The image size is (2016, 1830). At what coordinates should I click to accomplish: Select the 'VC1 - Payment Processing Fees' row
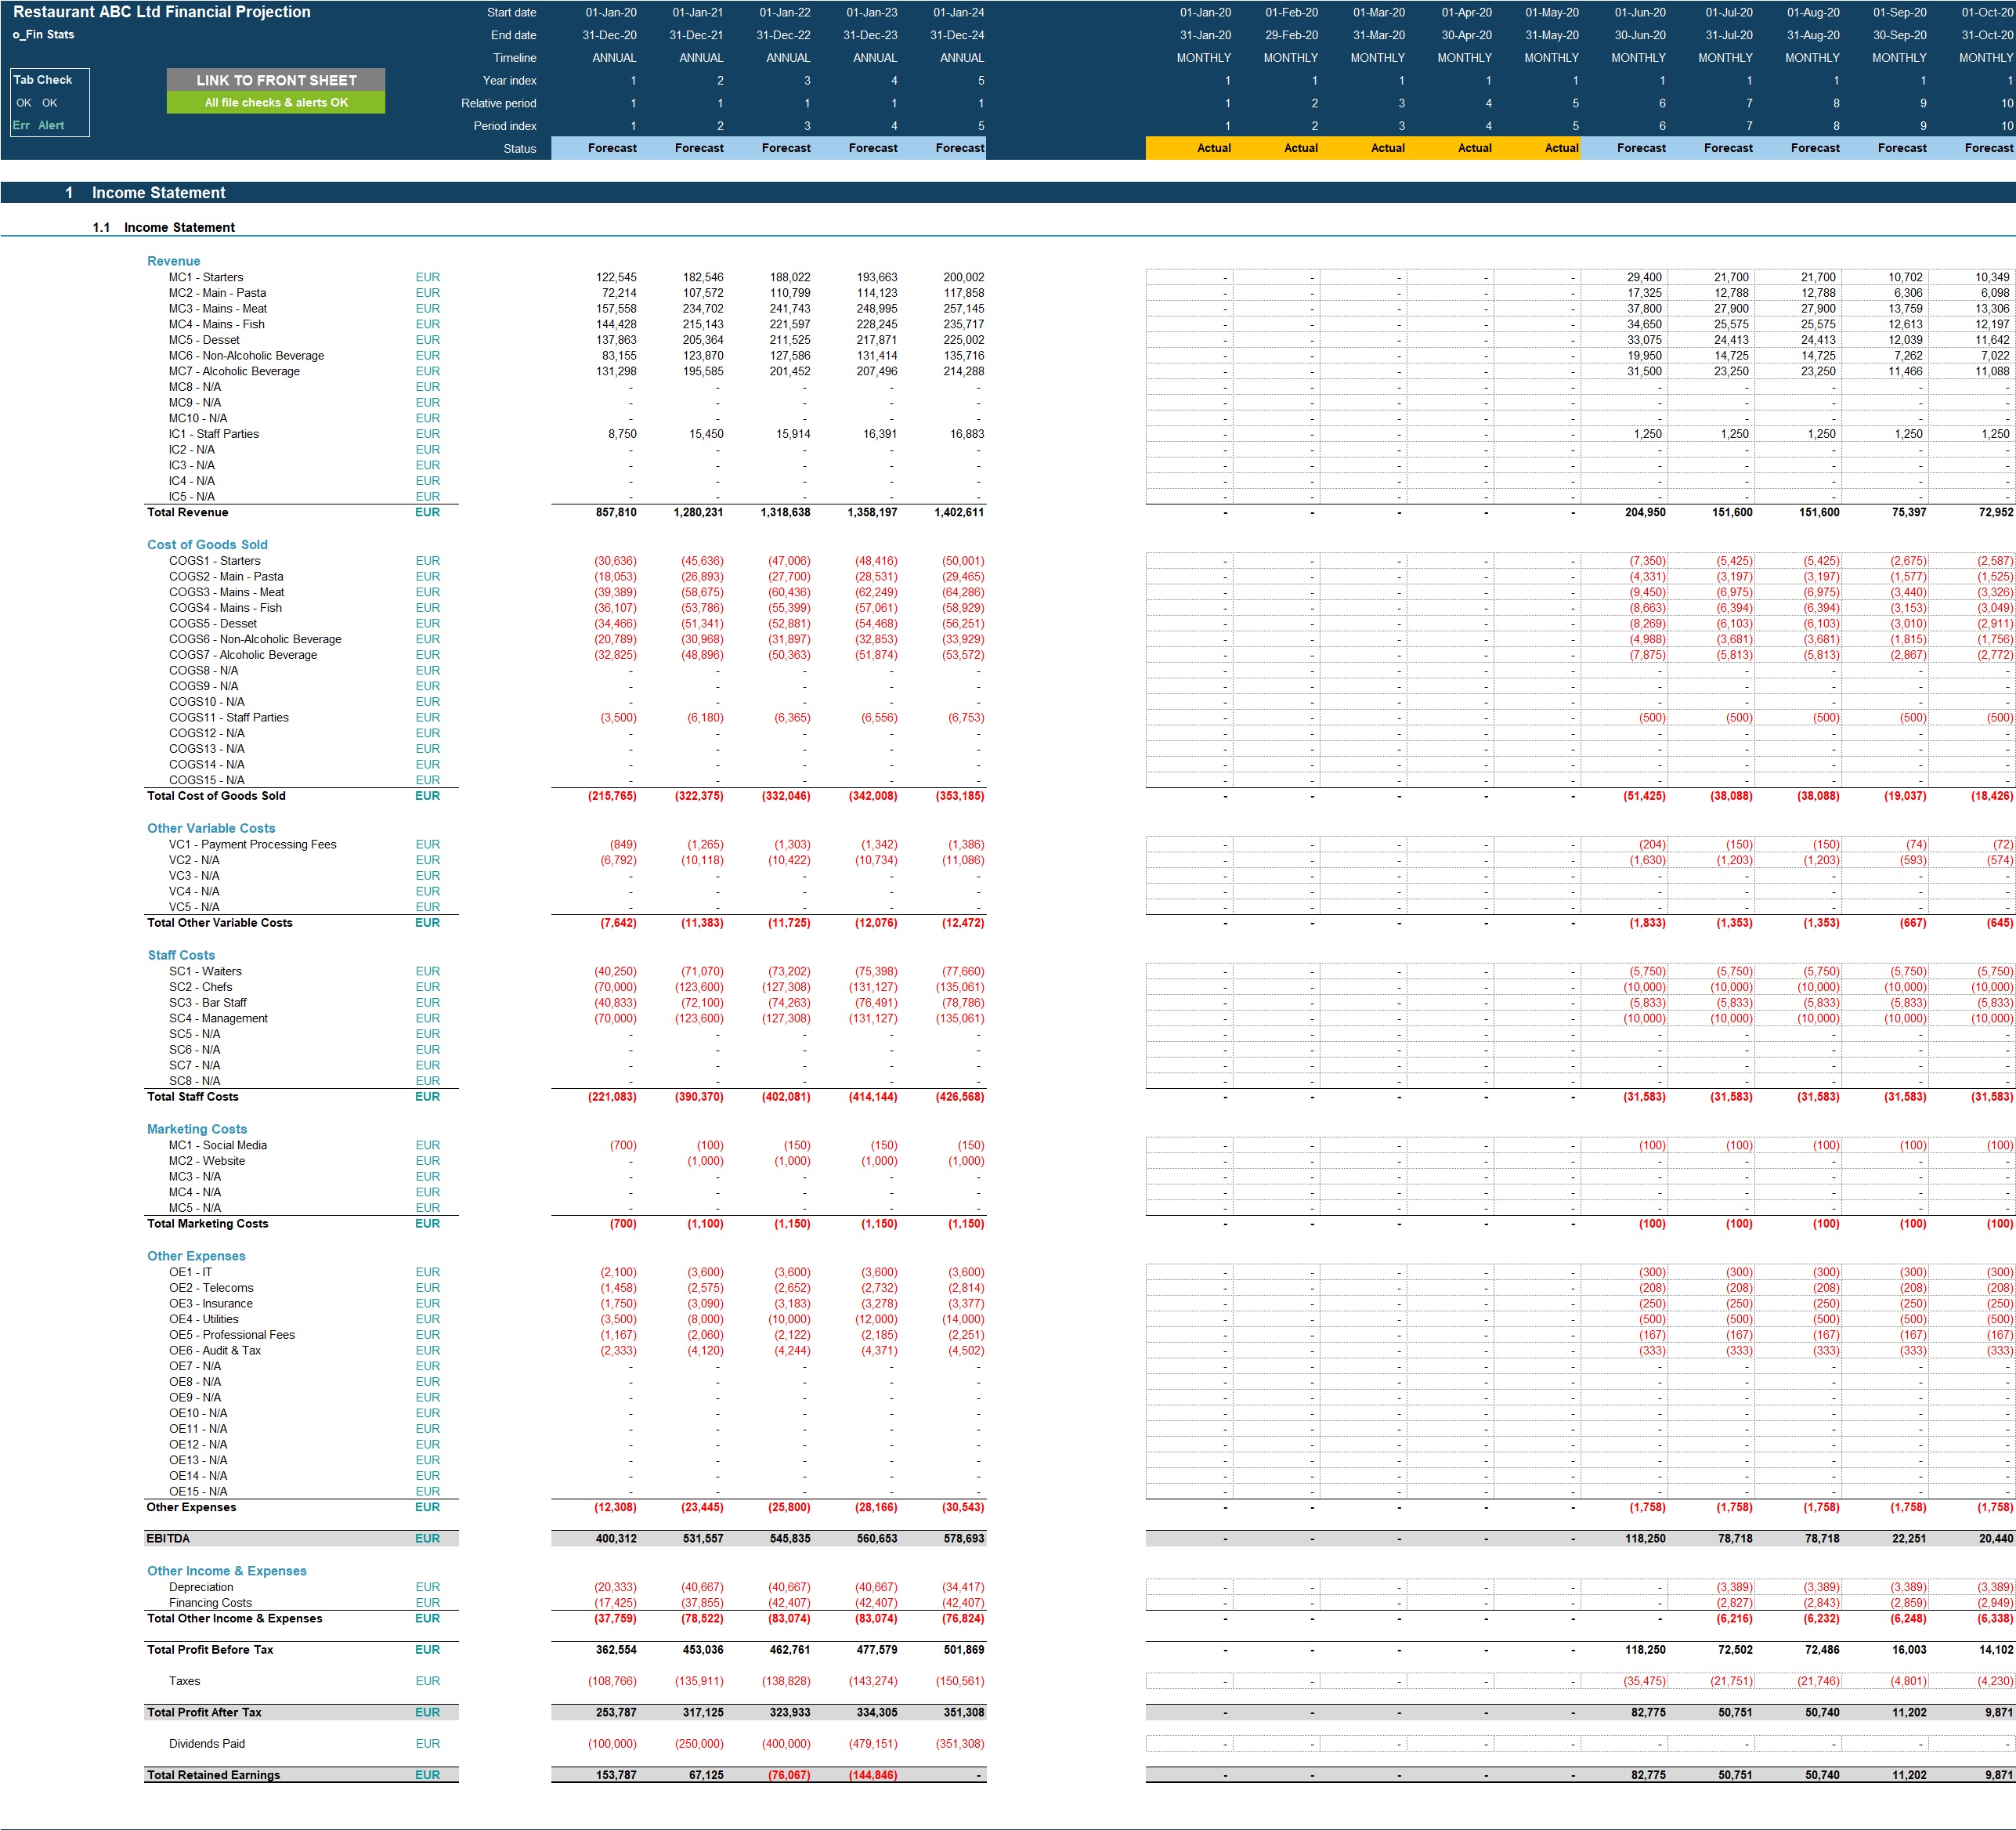(253, 844)
